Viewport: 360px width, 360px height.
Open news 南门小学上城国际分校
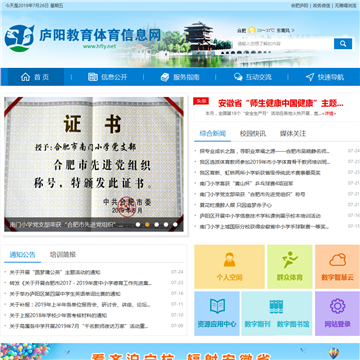point(264,227)
